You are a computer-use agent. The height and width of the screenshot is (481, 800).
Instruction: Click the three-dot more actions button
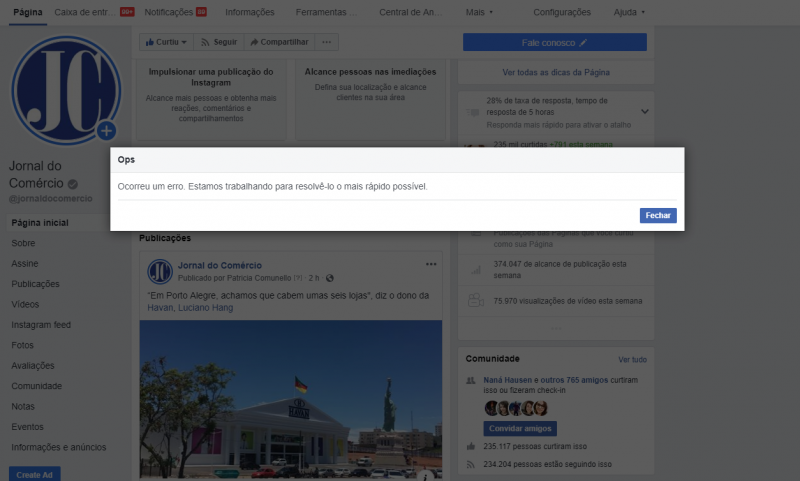click(x=327, y=43)
